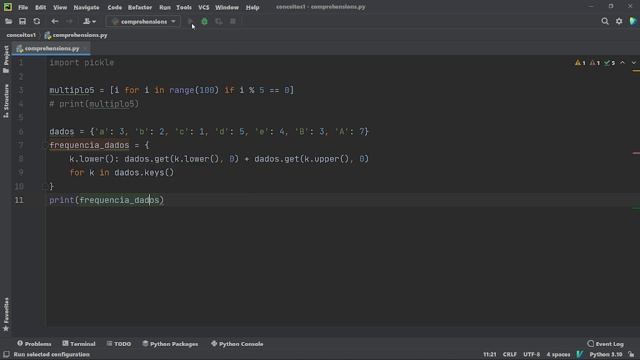The image size is (640, 360).
Task: Click 'import pickle' on line 1
Action: 82,62
